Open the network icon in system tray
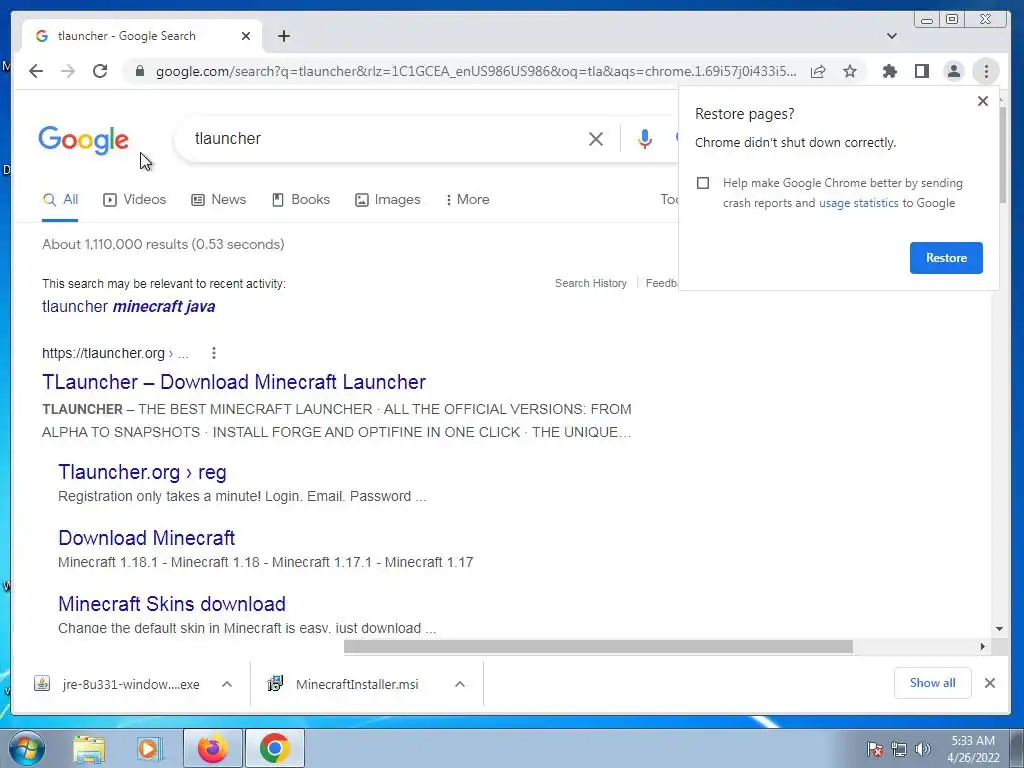The image size is (1024, 768). [x=899, y=749]
